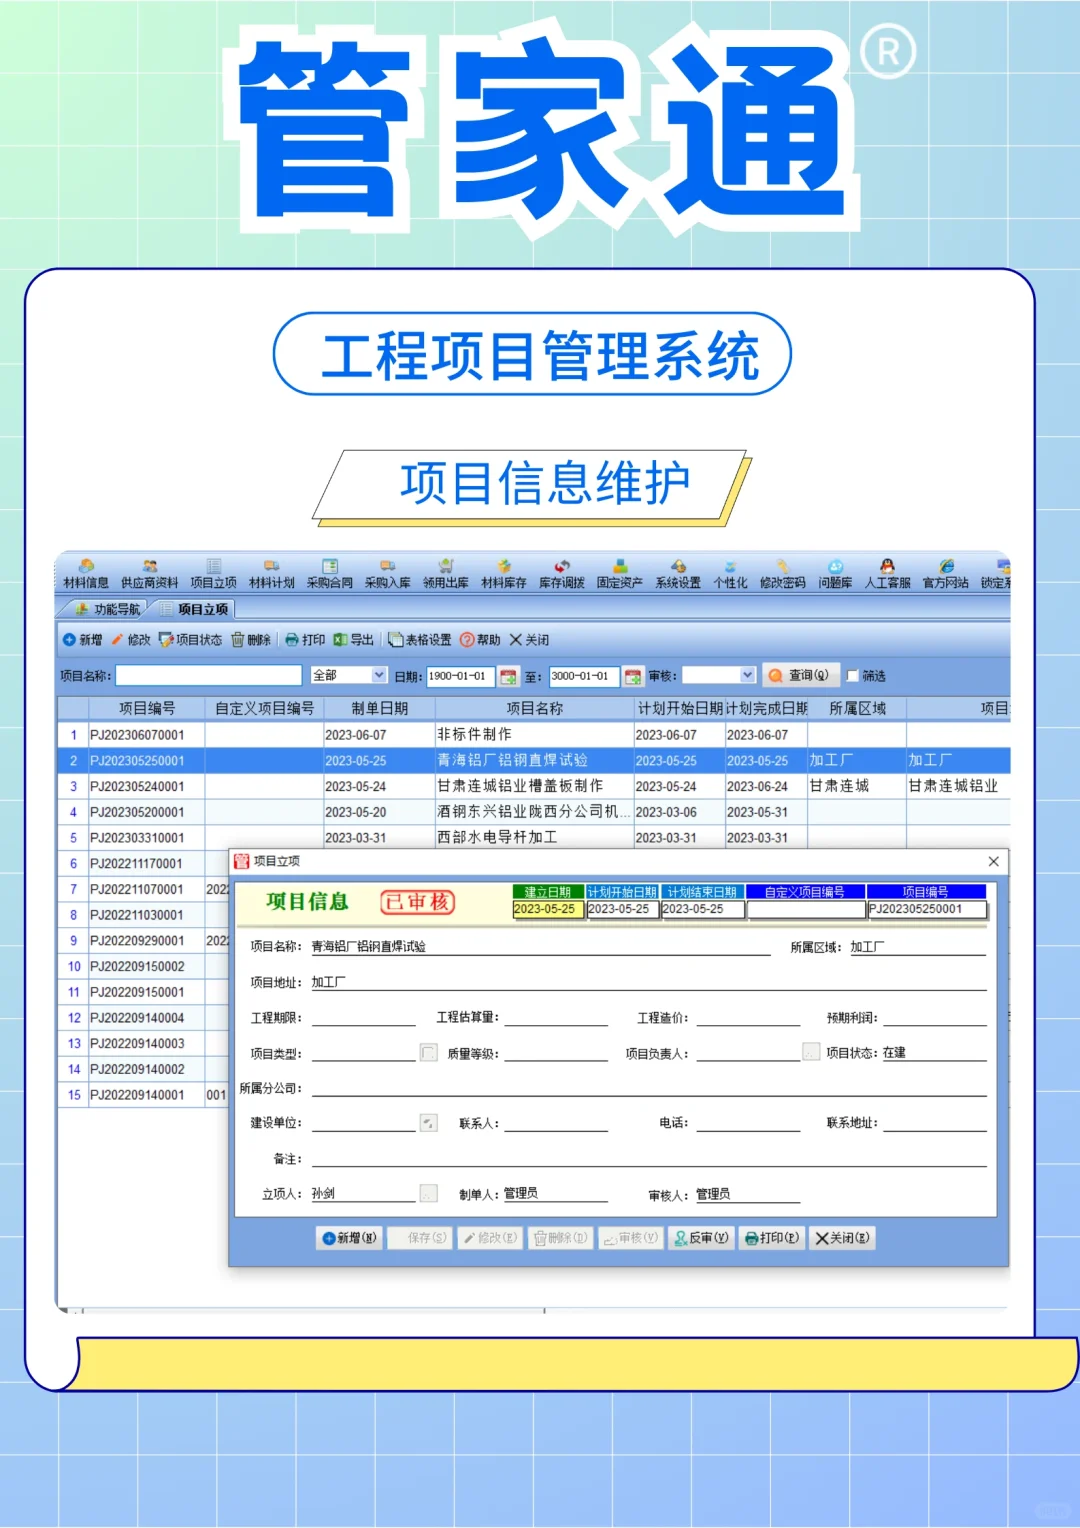Click 删除 in the list toolbar
The height and width of the screenshot is (1528, 1080).
(x=251, y=640)
